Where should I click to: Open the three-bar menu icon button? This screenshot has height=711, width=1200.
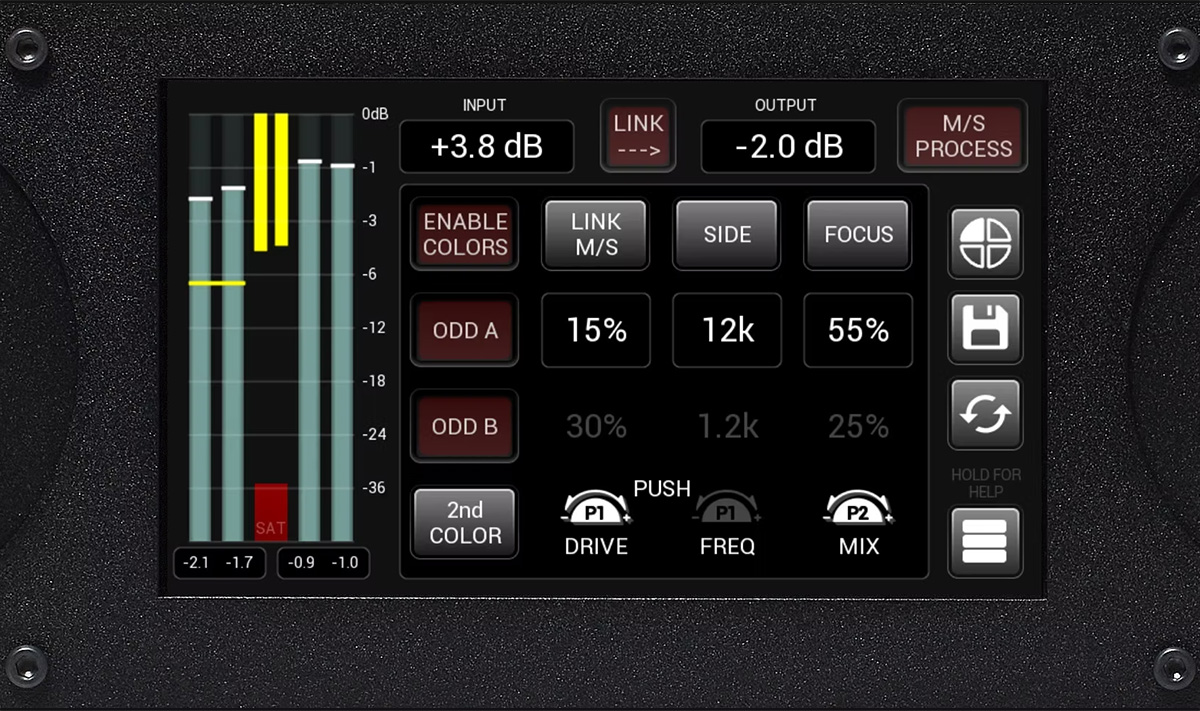[985, 541]
